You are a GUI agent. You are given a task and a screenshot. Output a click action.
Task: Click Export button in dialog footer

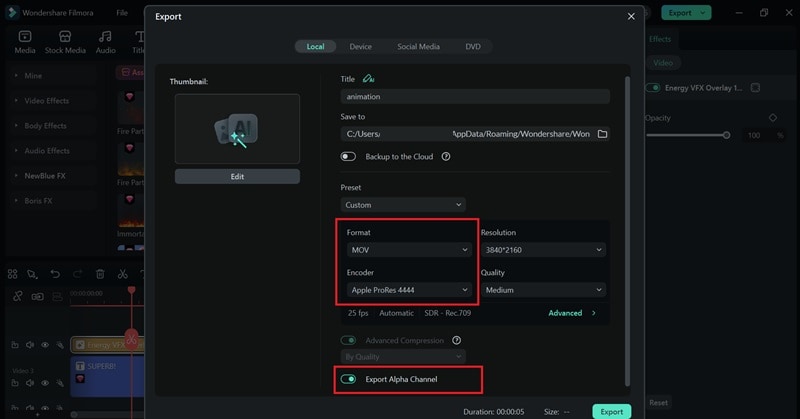(611, 411)
